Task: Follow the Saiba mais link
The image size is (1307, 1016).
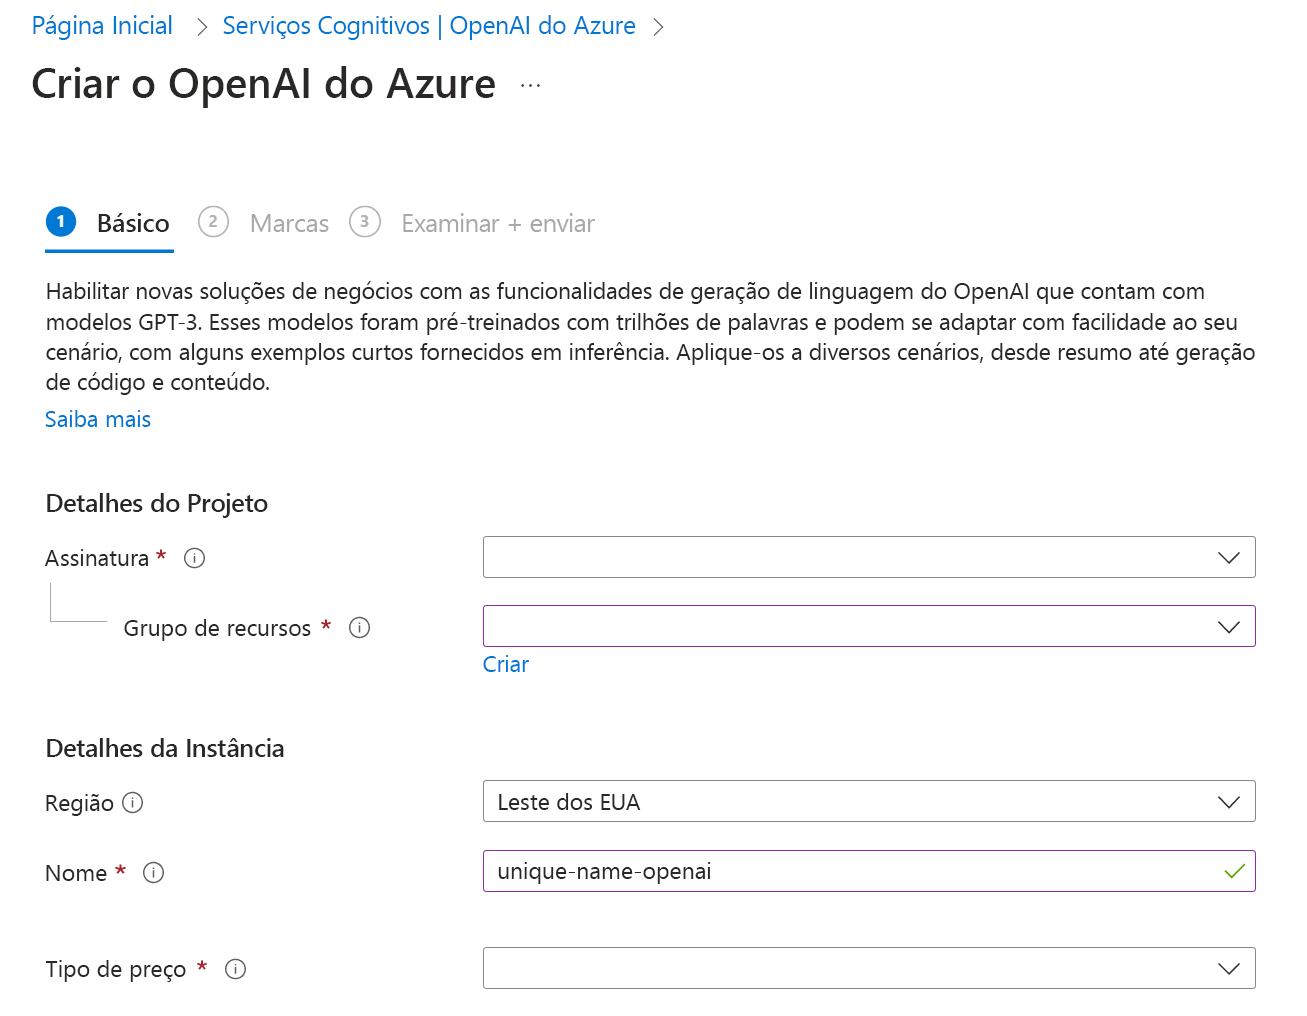Action: point(98,419)
